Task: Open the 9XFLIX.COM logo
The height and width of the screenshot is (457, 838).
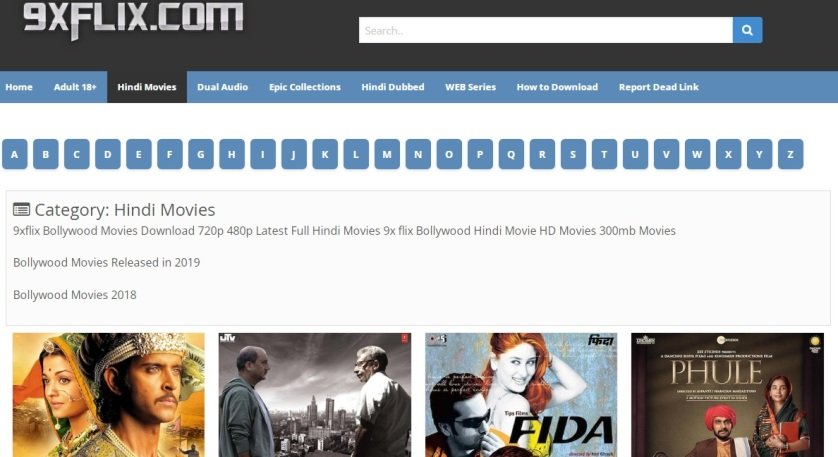Action: tap(133, 20)
